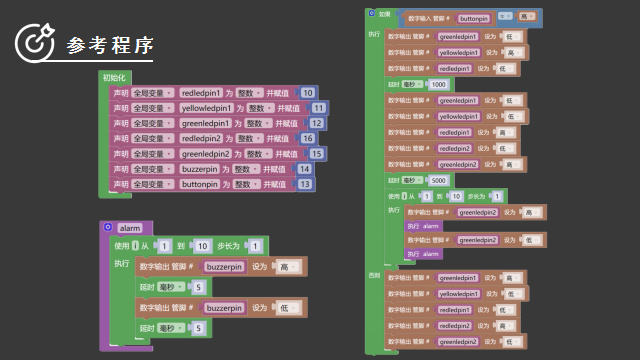Select the 否则 branch label of if block

click(x=374, y=276)
